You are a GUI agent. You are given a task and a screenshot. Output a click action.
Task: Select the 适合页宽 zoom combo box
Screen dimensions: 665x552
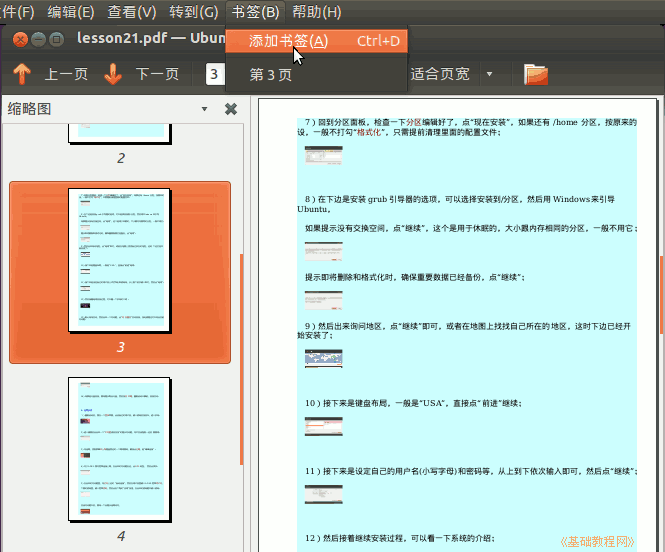(x=440, y=74)
